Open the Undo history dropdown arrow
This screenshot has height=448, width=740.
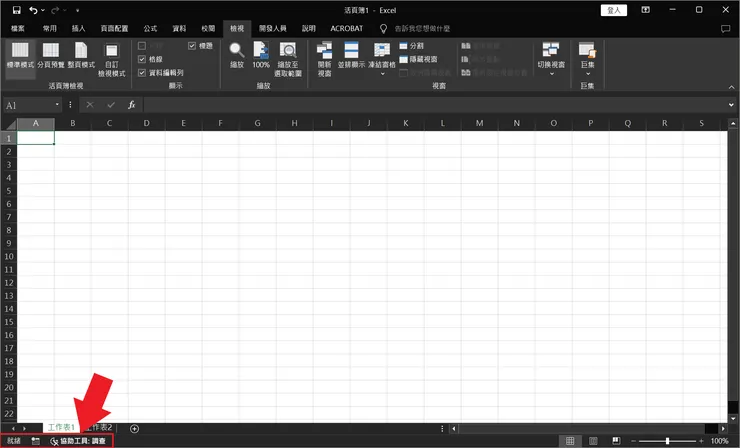(x=43, y=10)
